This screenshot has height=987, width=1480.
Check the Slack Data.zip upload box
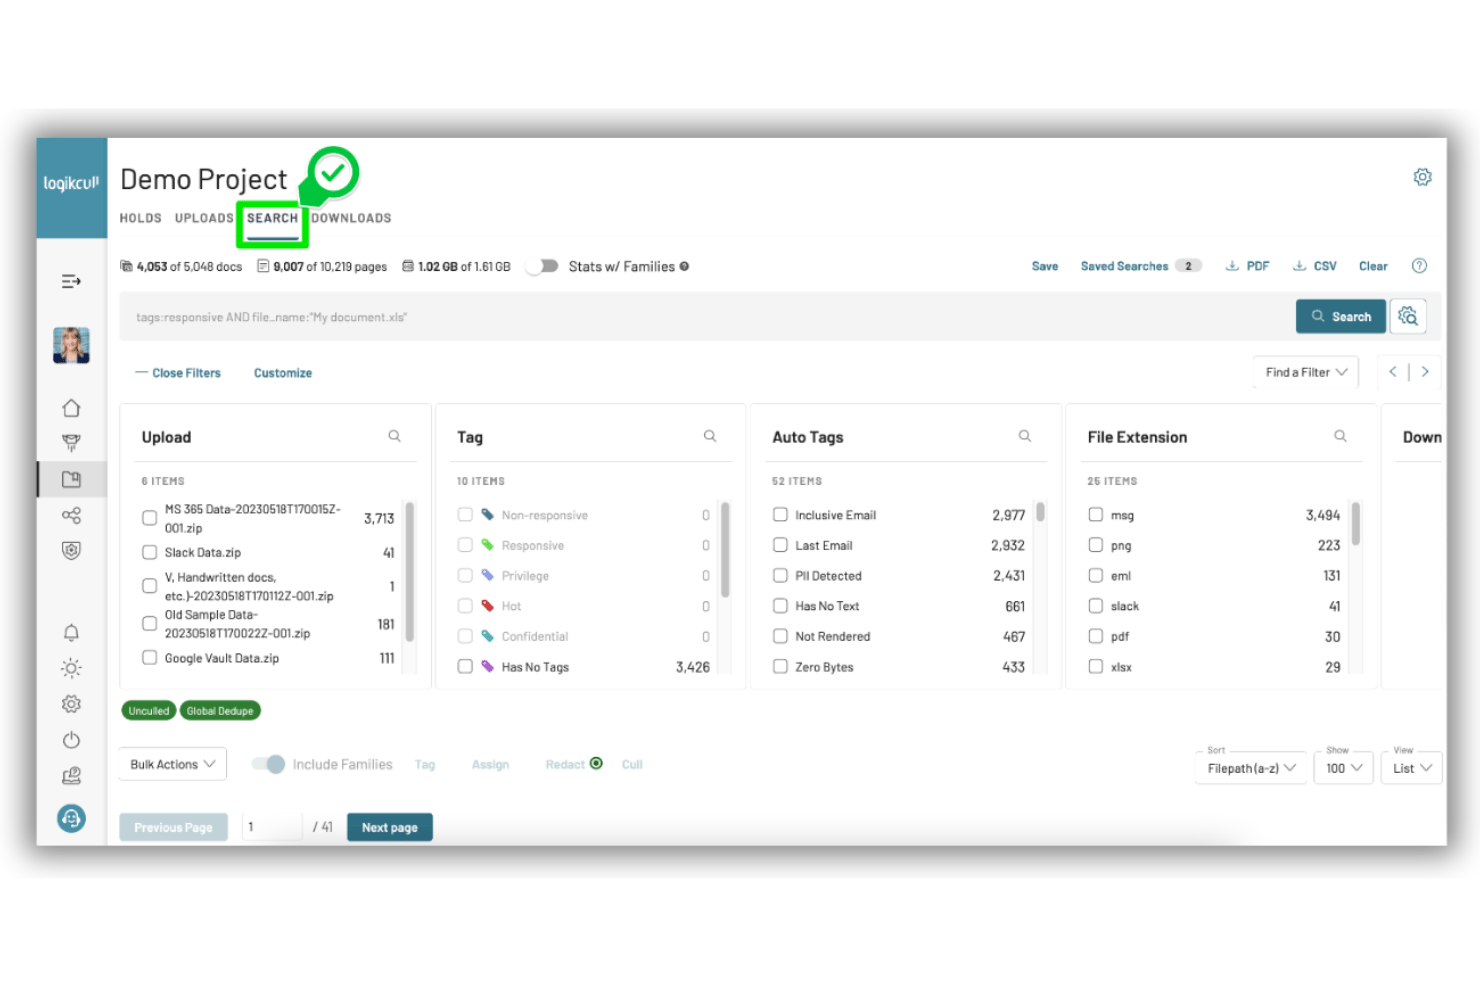coord(149,552)
